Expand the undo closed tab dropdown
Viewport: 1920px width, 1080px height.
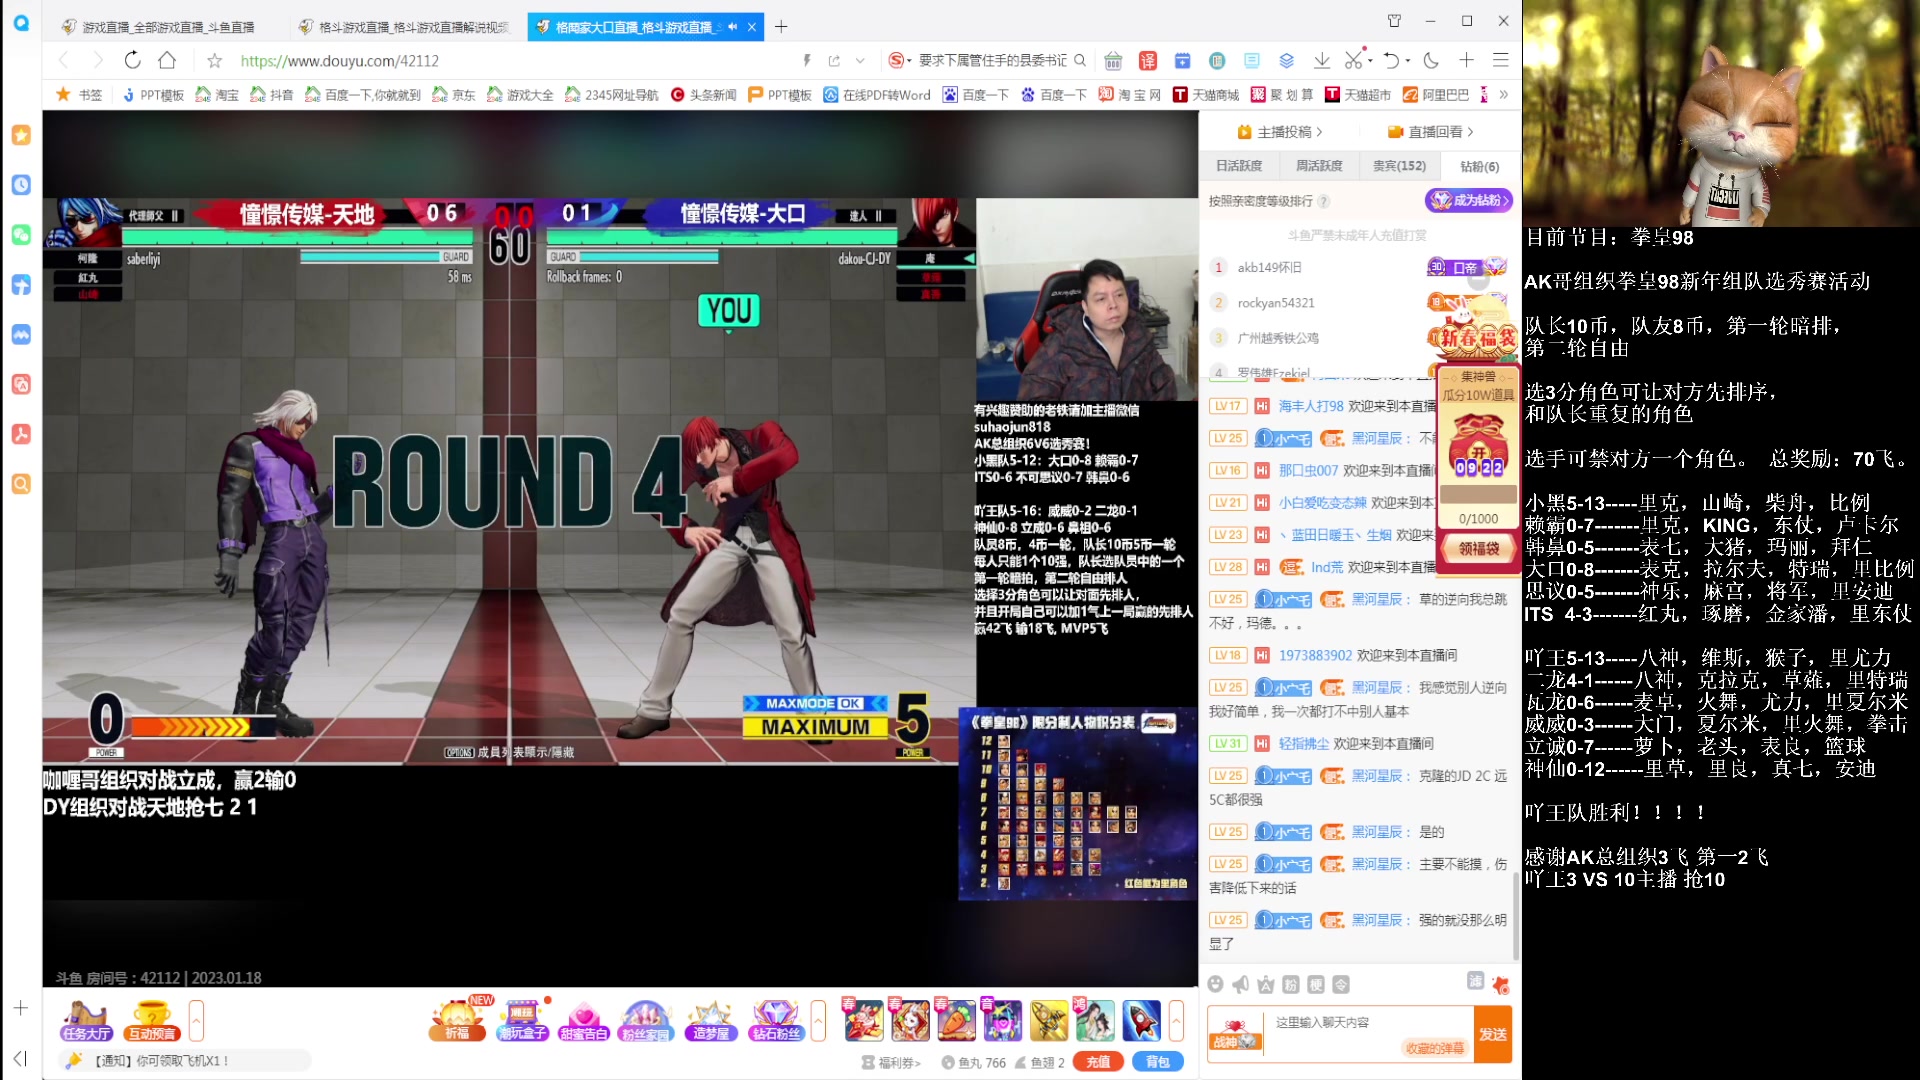click(1408, 60)
